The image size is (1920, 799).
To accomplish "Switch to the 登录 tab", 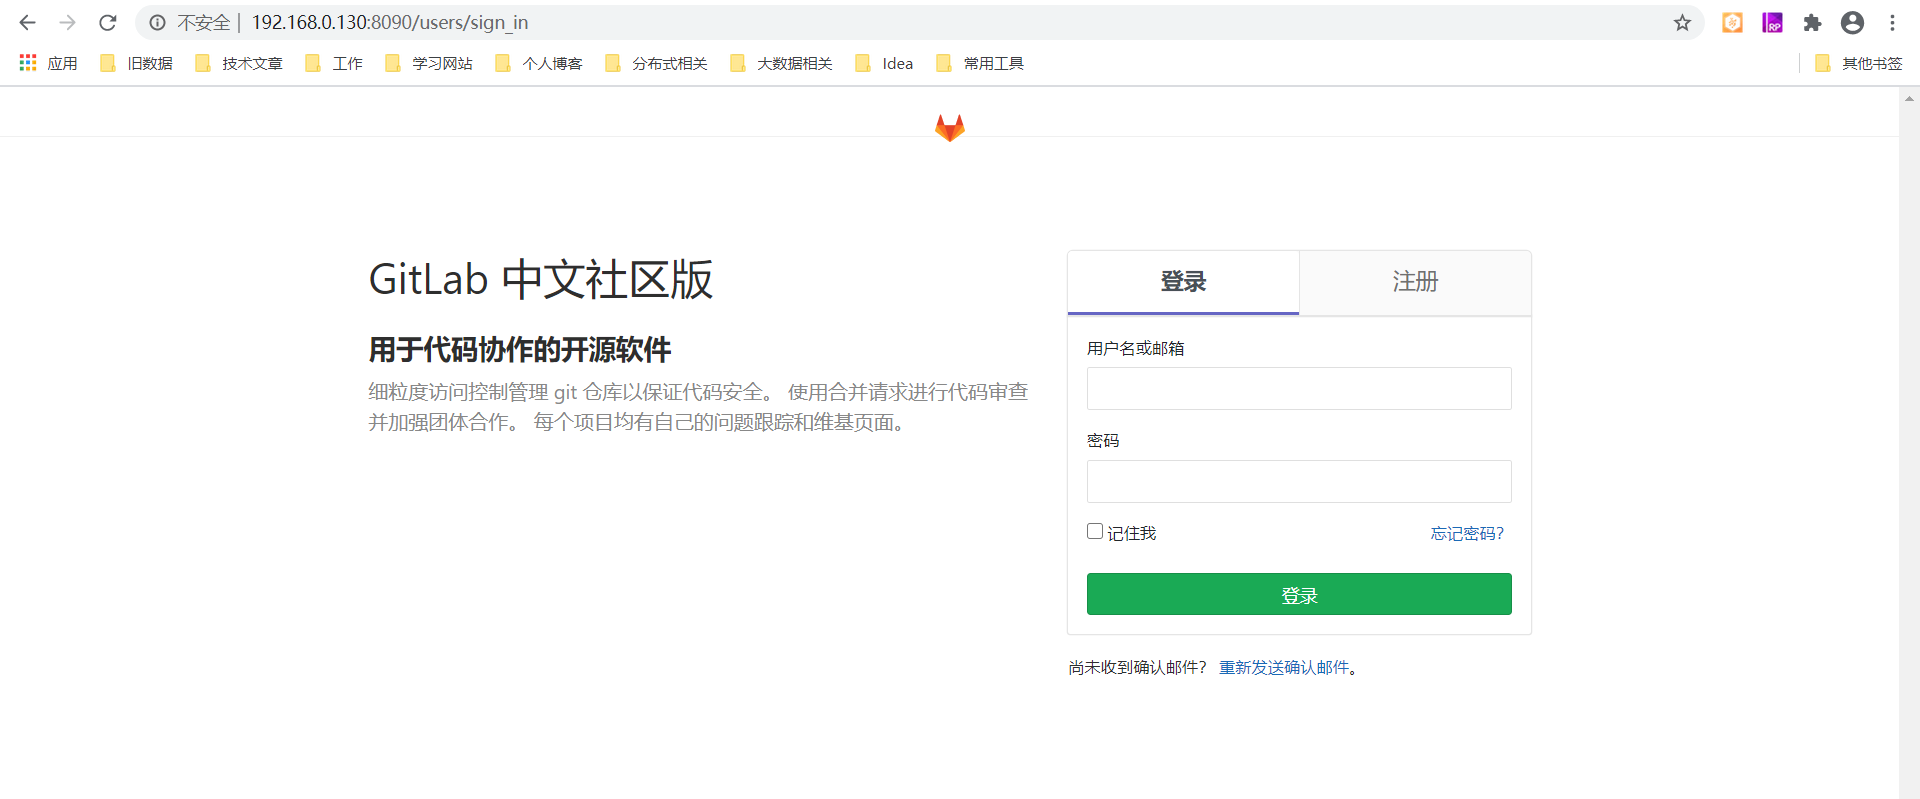I will [x=1183, y=282].
